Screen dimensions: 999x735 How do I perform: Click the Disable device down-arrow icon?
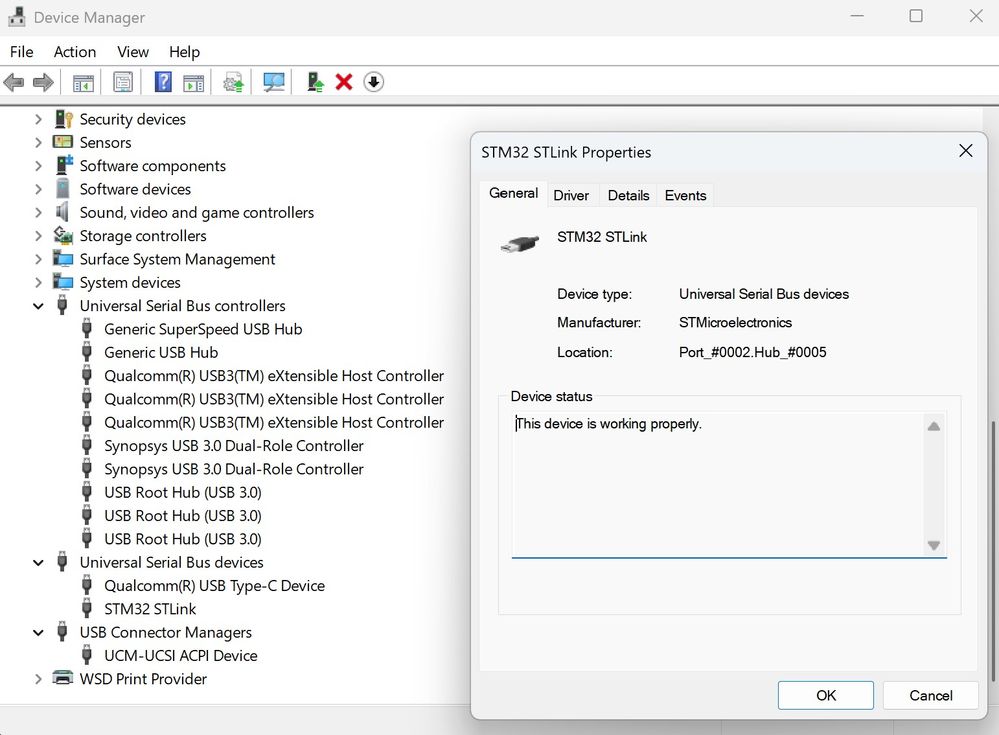374,82
